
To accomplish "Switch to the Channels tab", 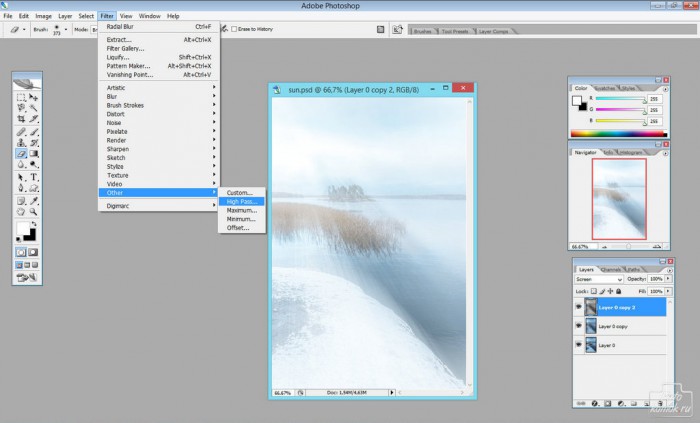I will point(611,270).
